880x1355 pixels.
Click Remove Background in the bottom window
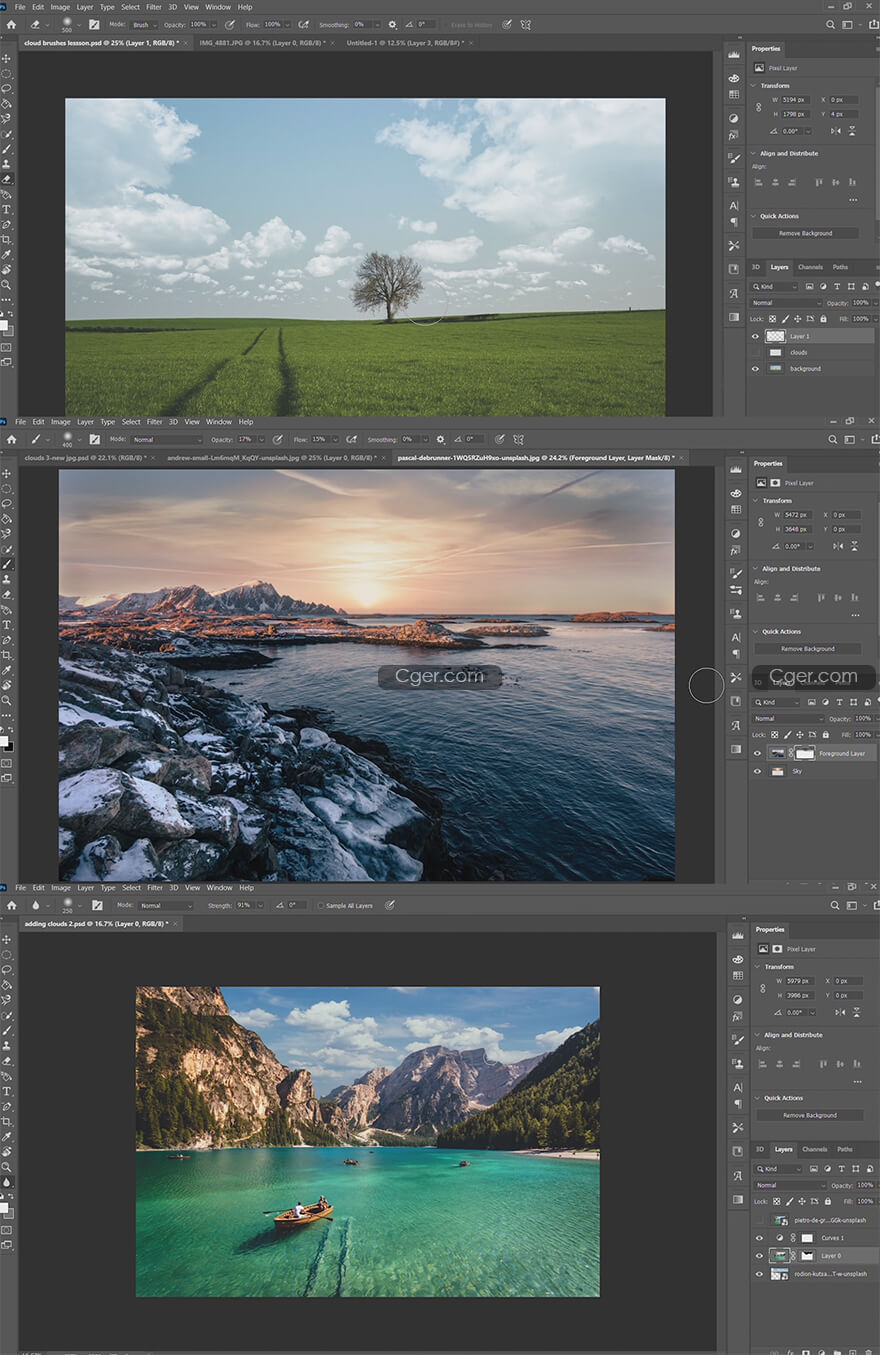click(810, 1115)
